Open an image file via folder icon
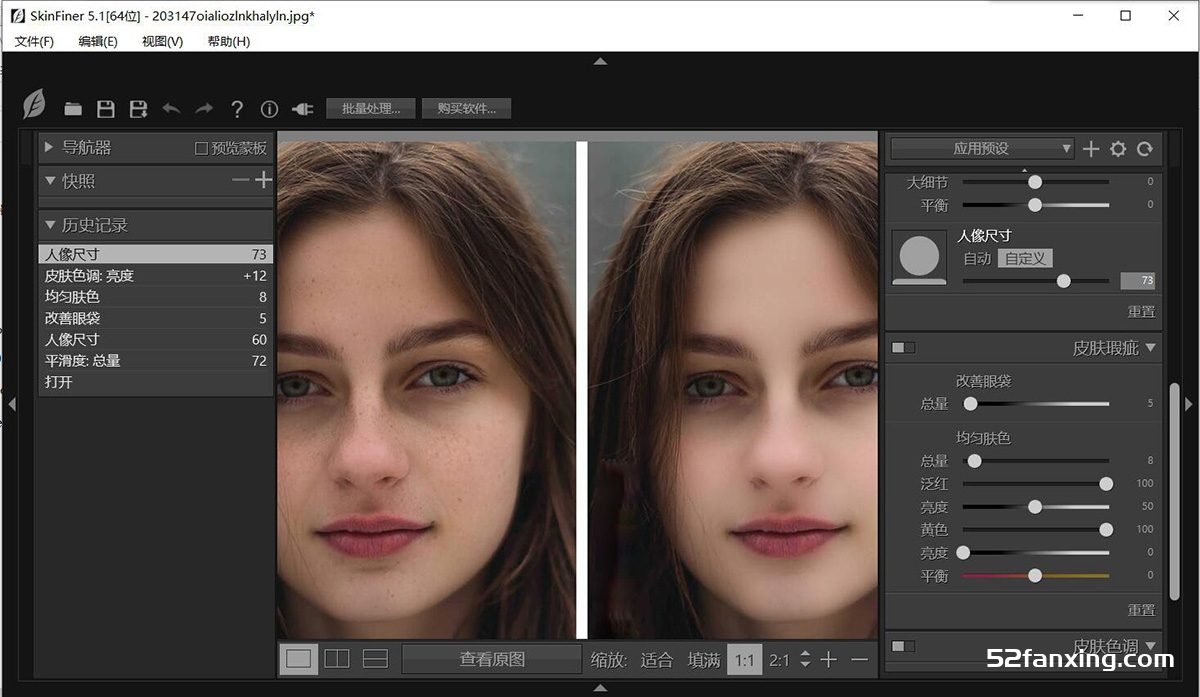This screenshot has height=697, width=1200. 73,109
